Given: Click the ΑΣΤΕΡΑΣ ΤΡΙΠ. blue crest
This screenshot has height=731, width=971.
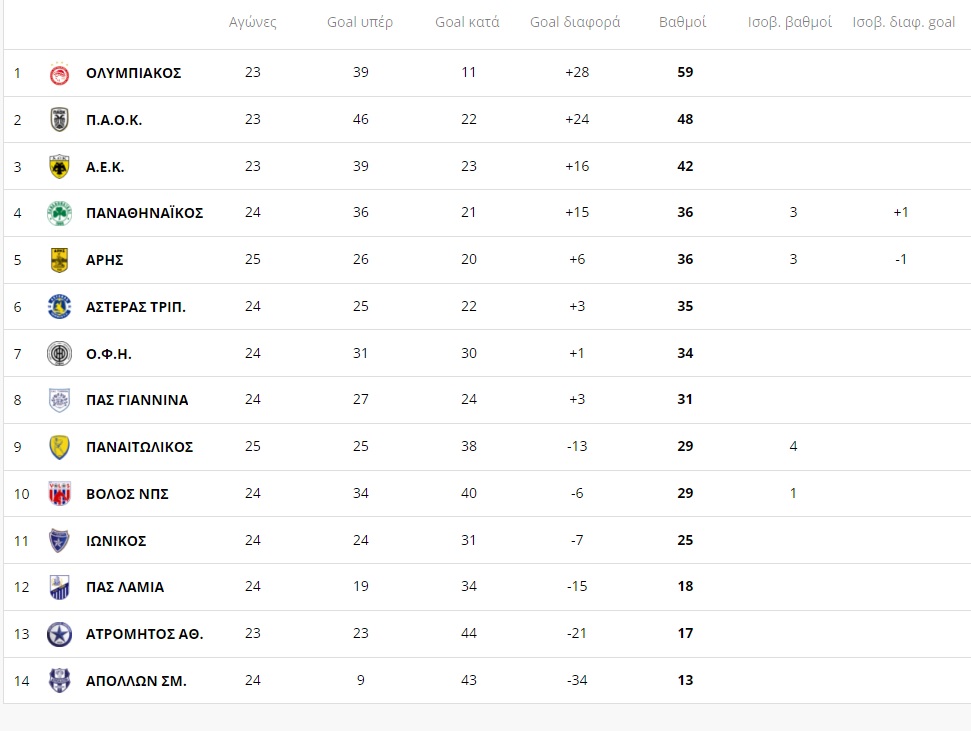Looking at the screenshot, I should [59, 307].
